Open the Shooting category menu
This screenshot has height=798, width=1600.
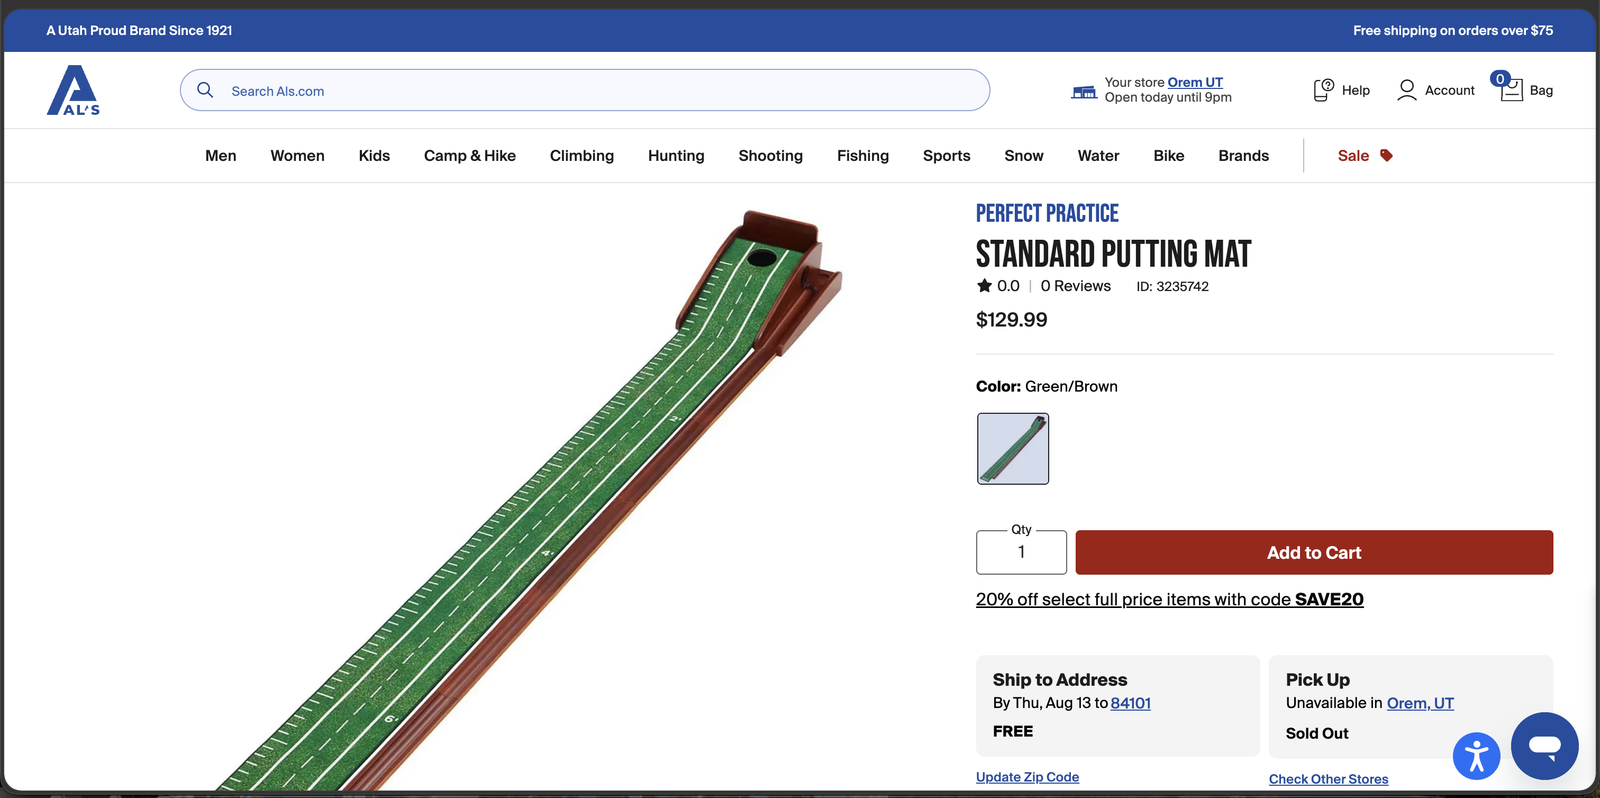point(771,155)
